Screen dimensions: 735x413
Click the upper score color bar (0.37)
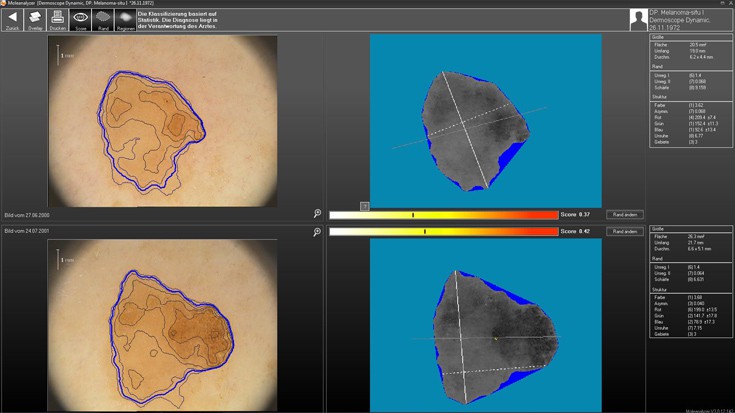443,214
